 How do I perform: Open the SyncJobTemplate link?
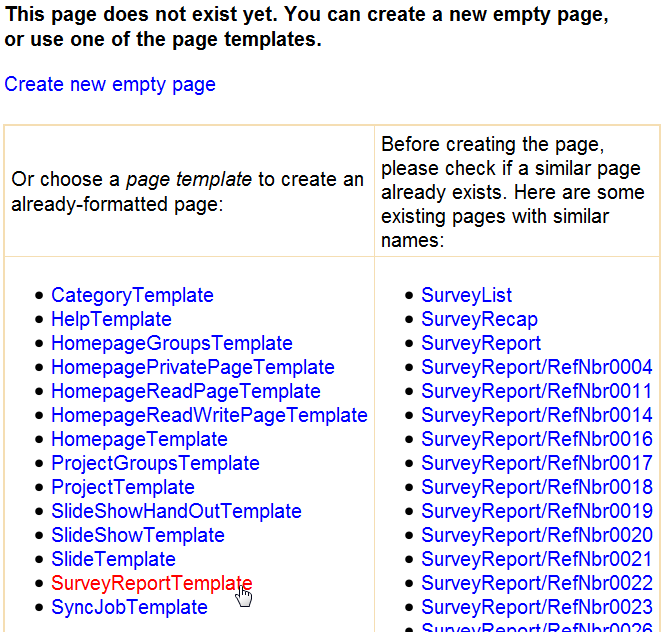(x=129, y=607)
